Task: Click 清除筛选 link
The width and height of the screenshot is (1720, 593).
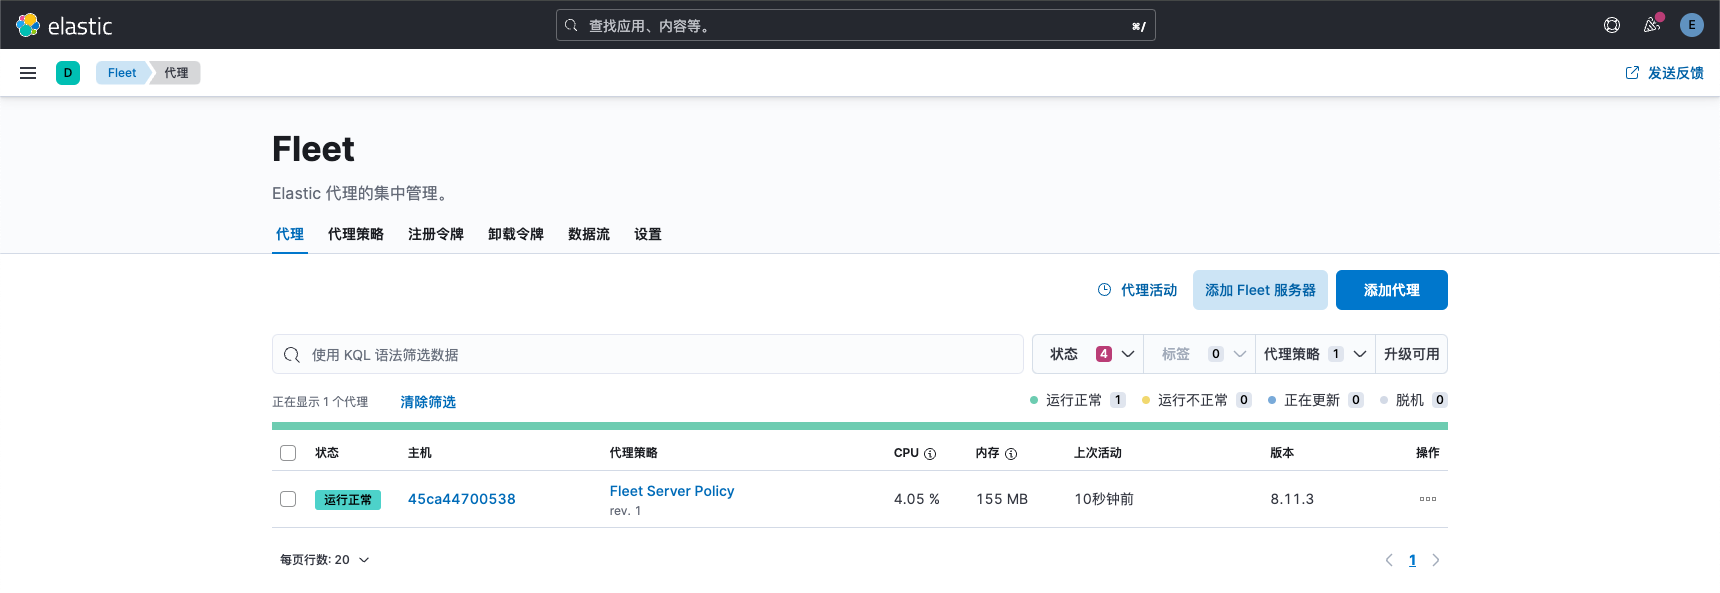Action: point(428,402)
